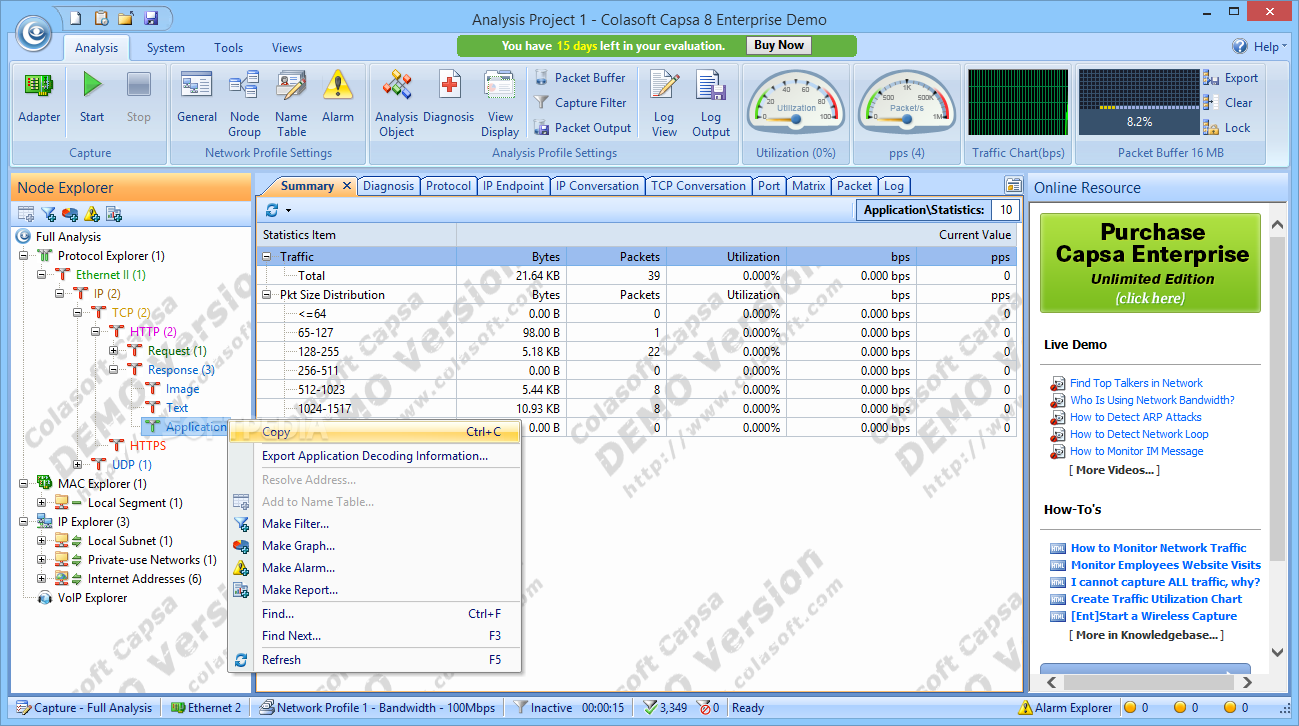Expand the UDP (1) tree node
This screenshot has height=726, width=1299.
coord(78,465)
